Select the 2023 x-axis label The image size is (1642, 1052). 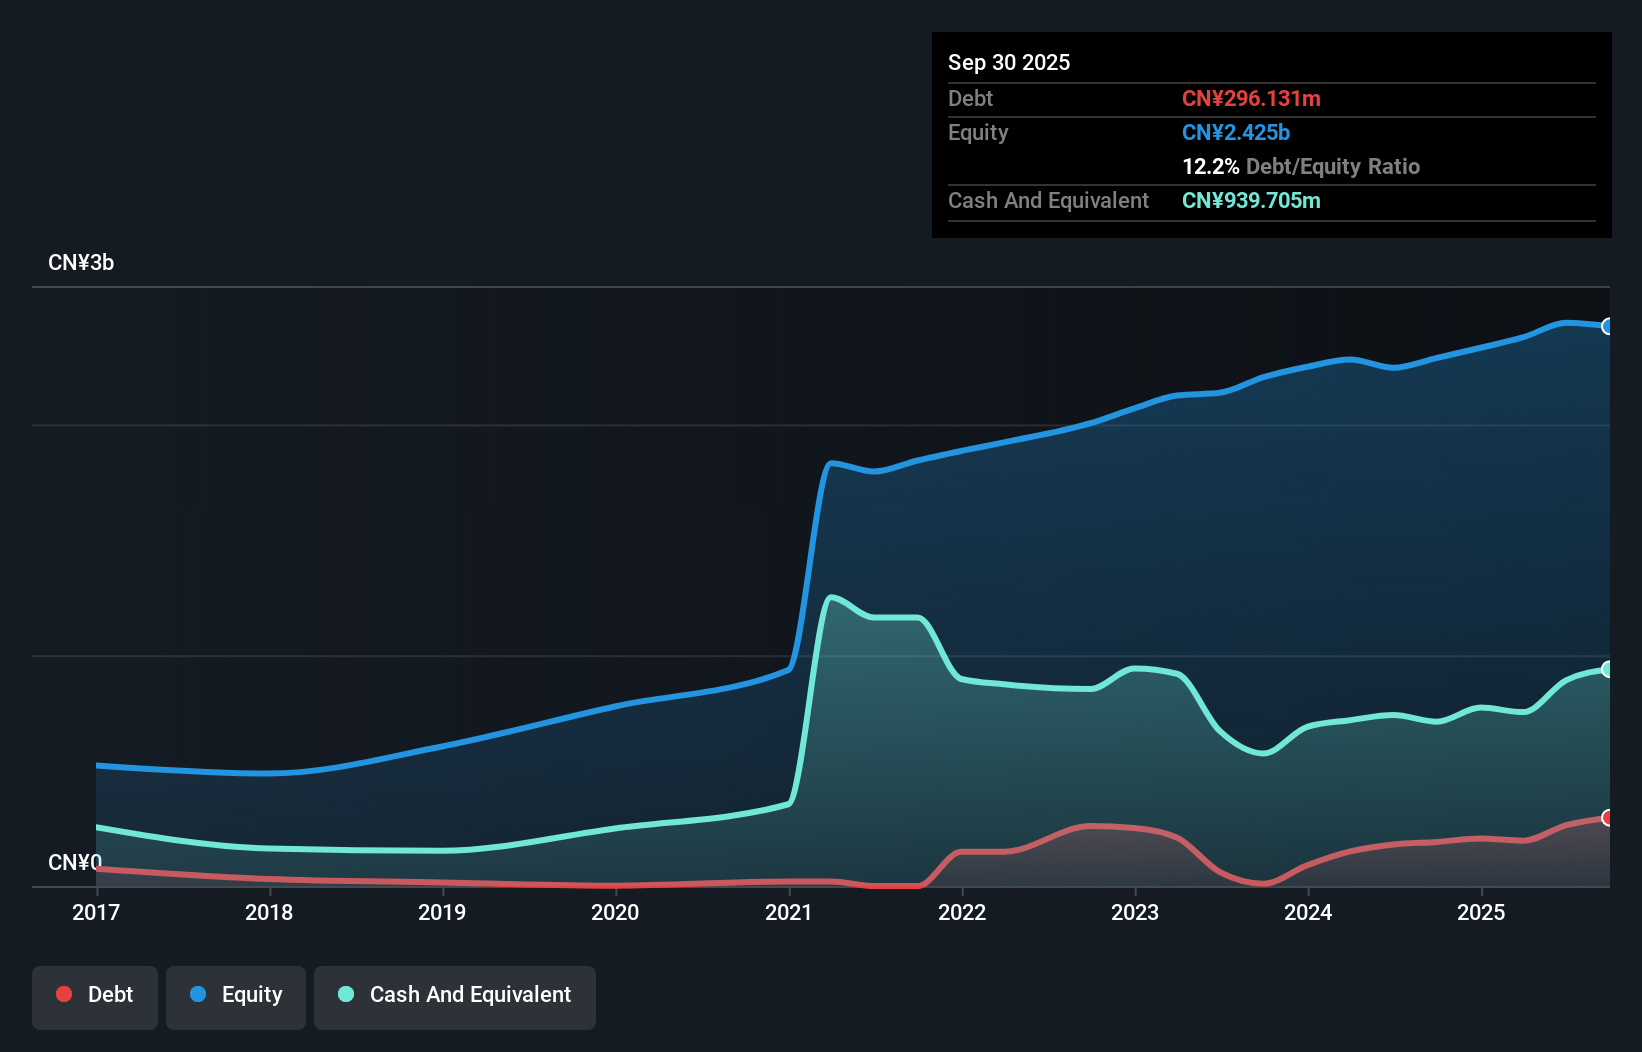[x=1135, y=912]
